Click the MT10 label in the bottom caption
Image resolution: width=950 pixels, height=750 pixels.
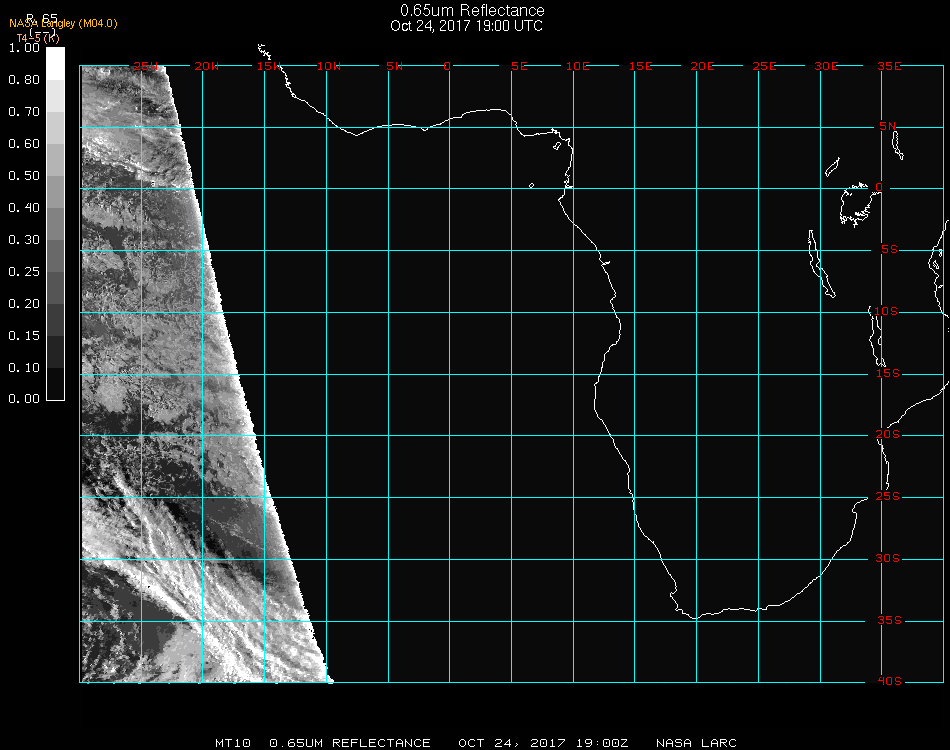point(232,743)
